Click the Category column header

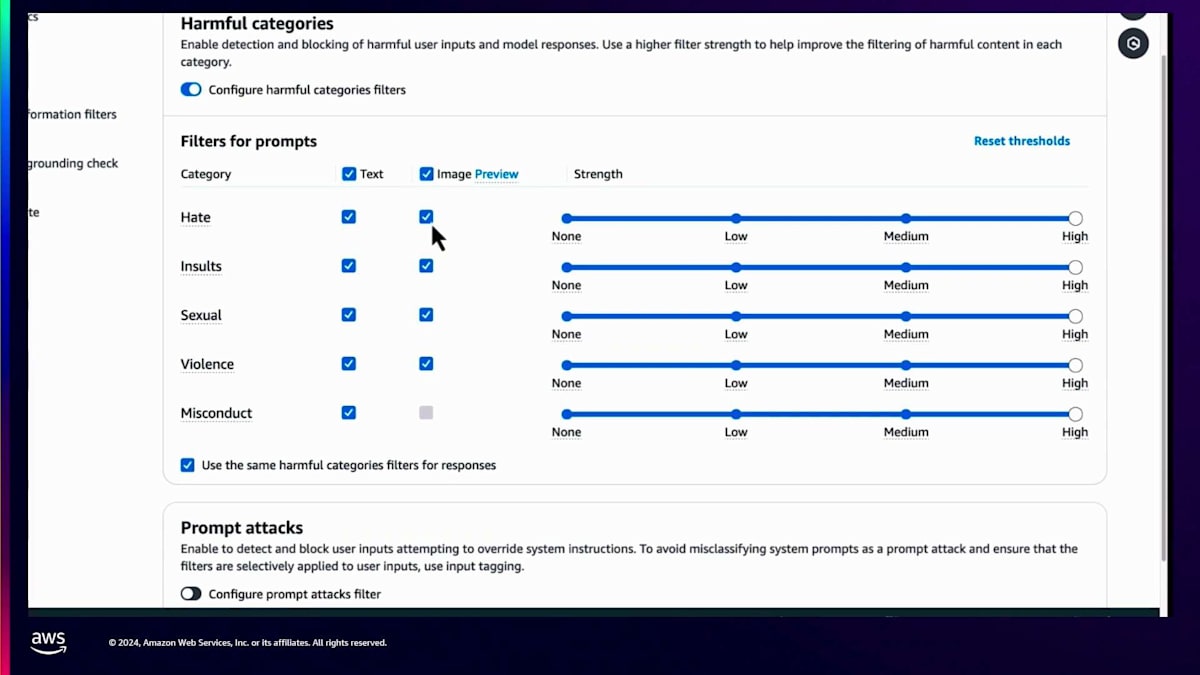[x=206, y=174]
